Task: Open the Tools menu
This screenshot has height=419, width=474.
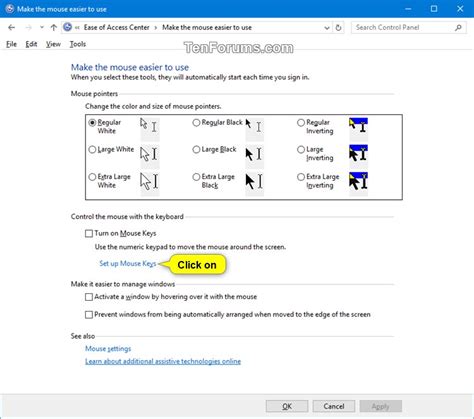Action: click(x=78, y=44)
